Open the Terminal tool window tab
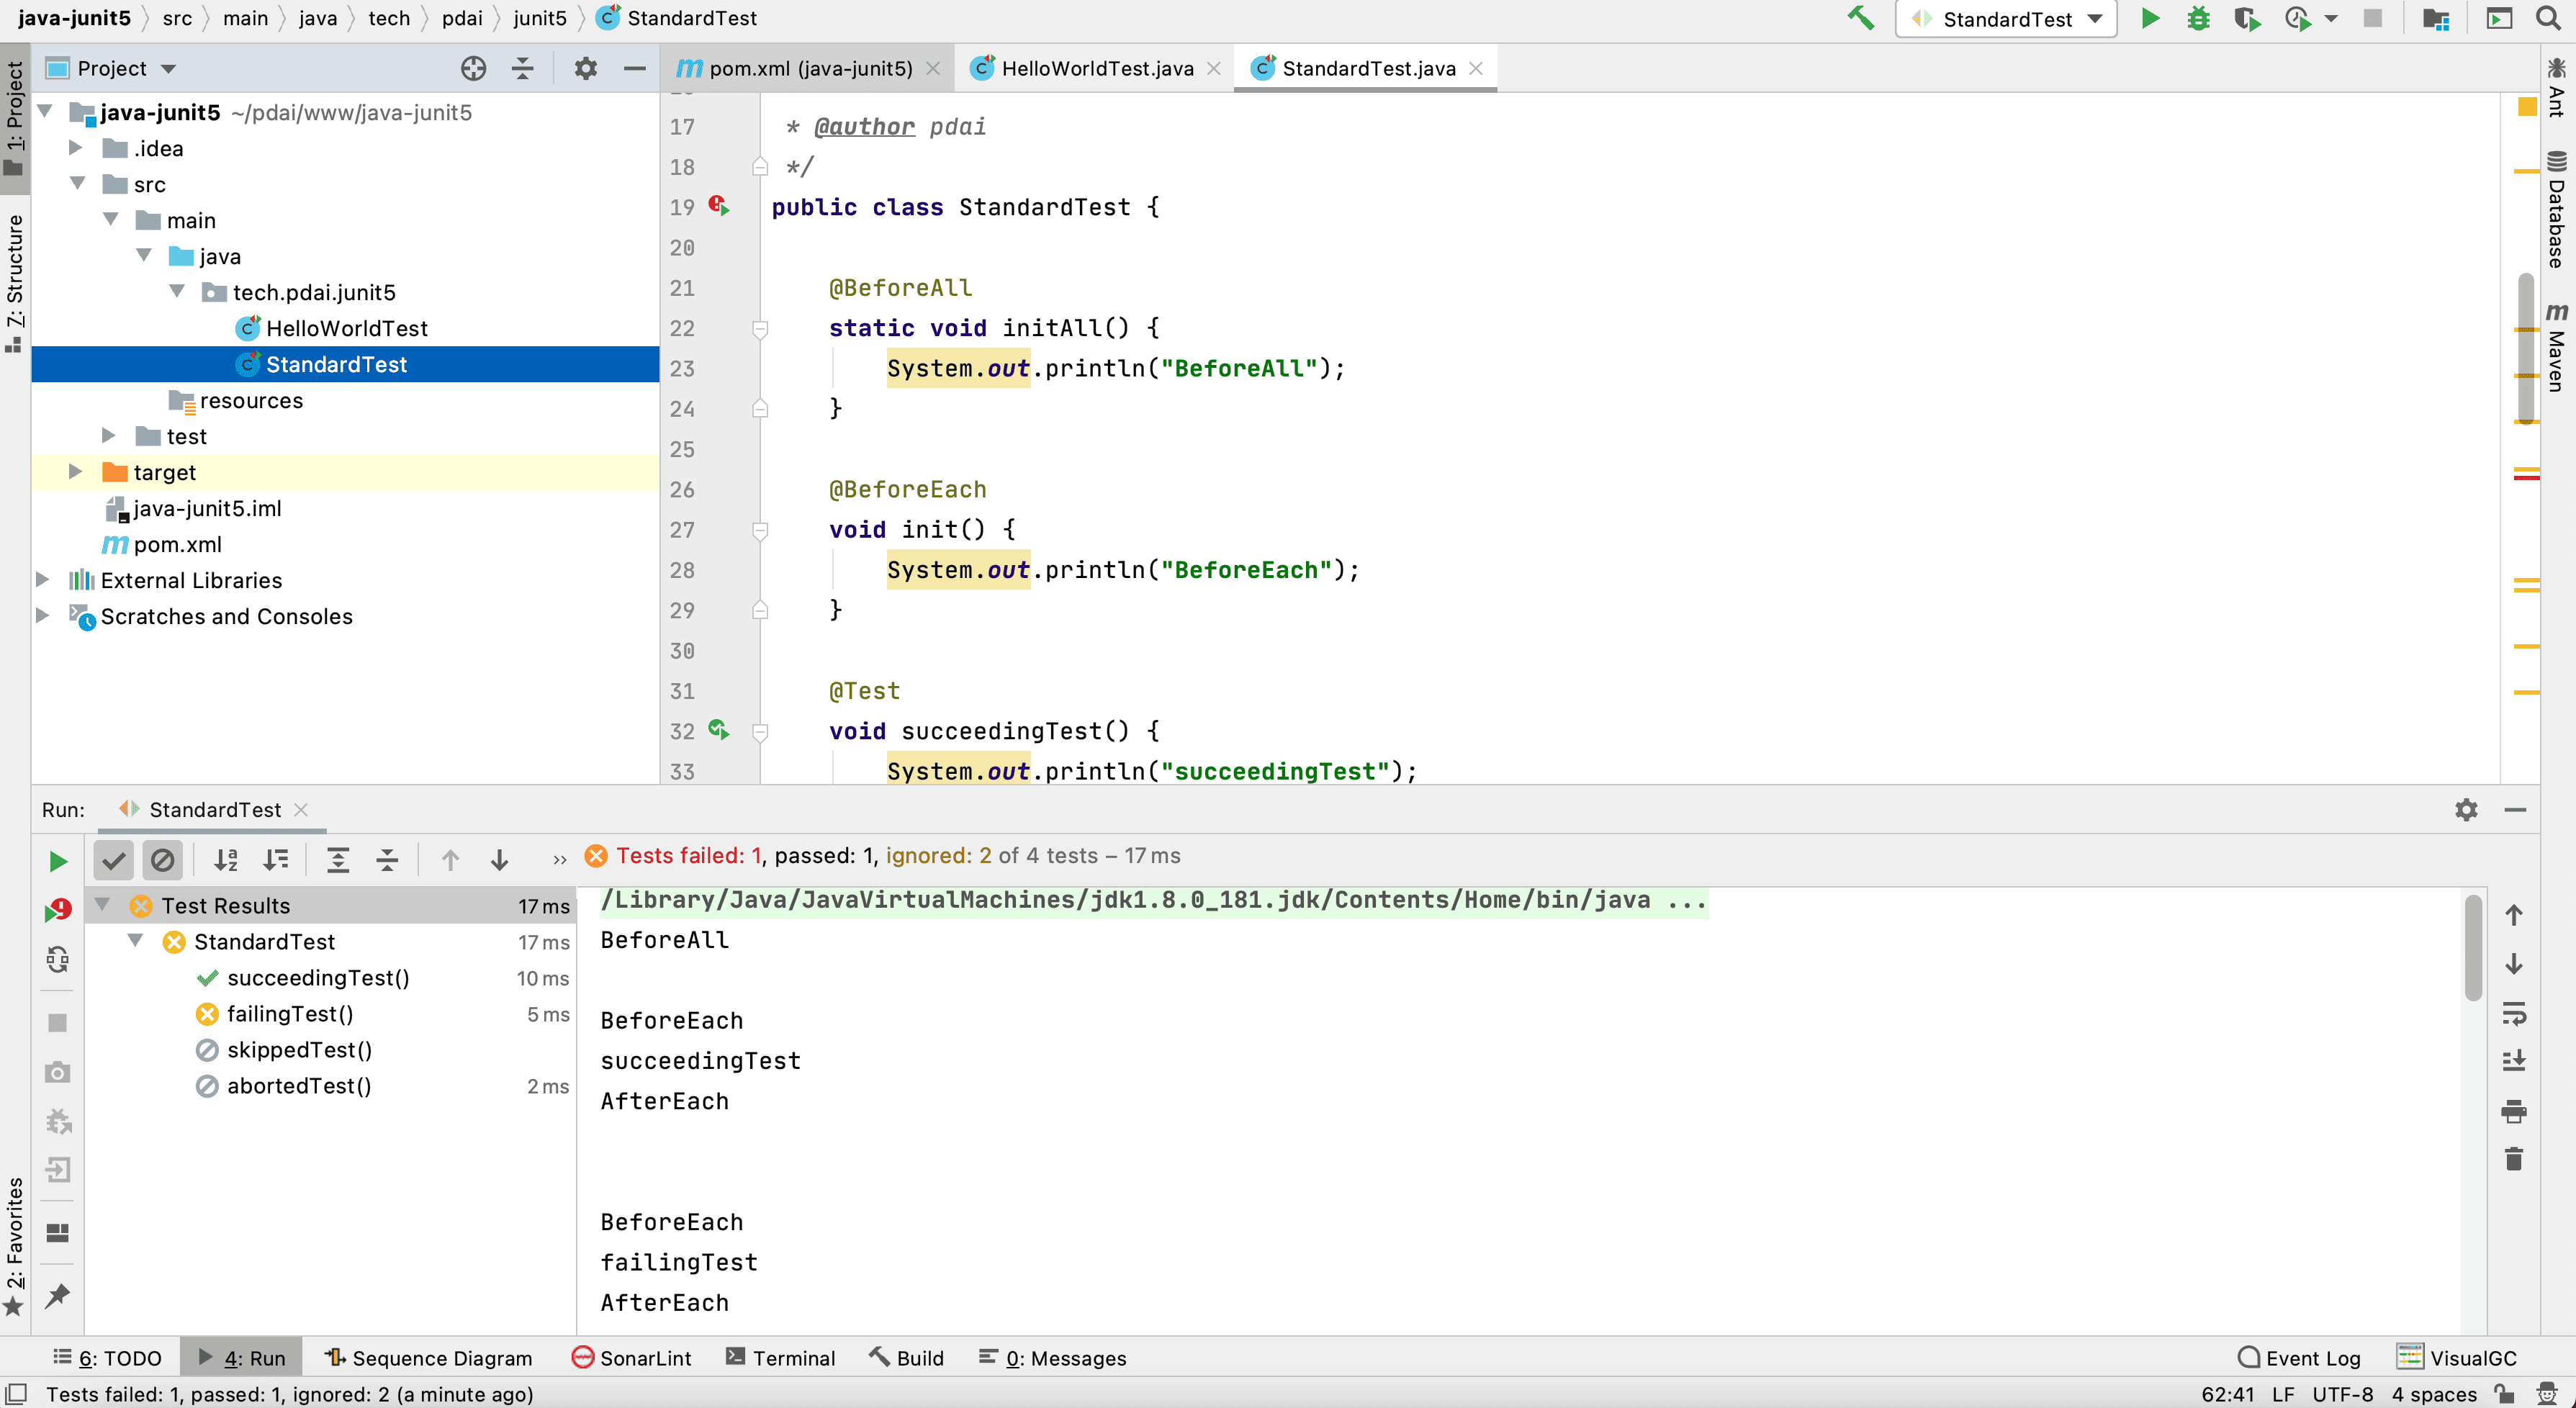Screen dimensions: 2576x1408 click(x=781, y=1358)
